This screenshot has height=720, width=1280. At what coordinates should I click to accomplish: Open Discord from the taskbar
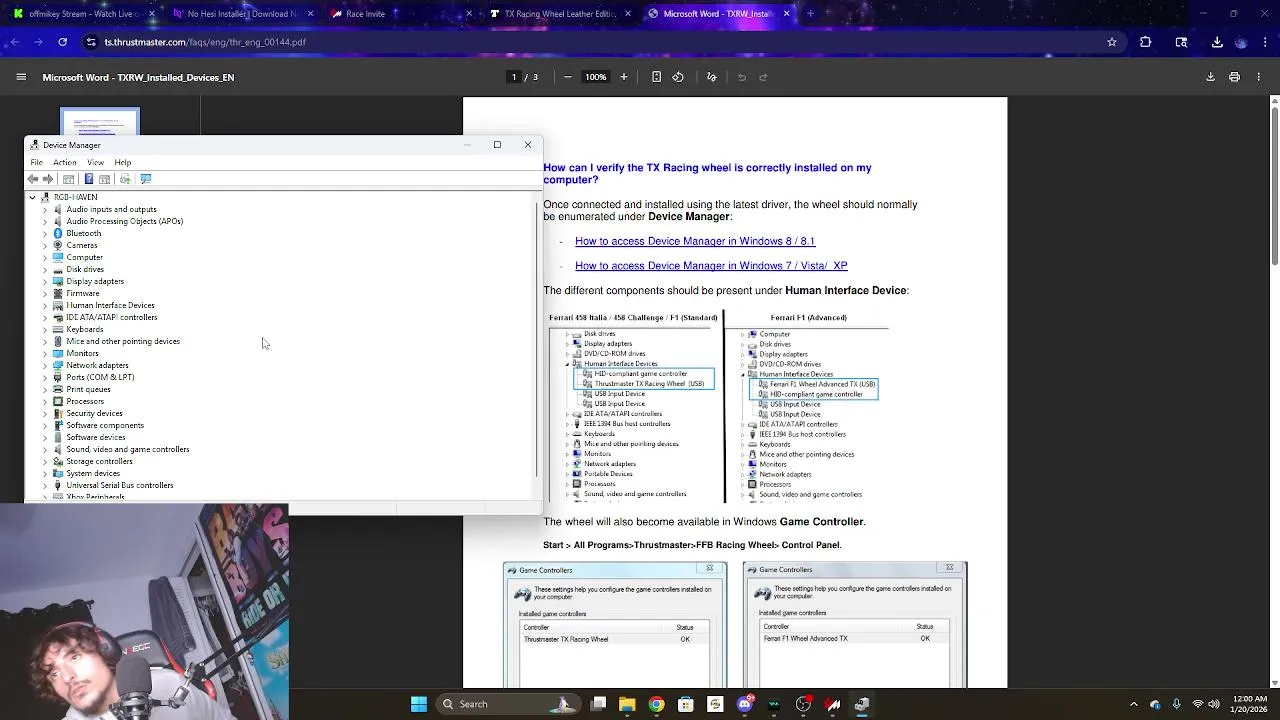(x=744, y=704)
